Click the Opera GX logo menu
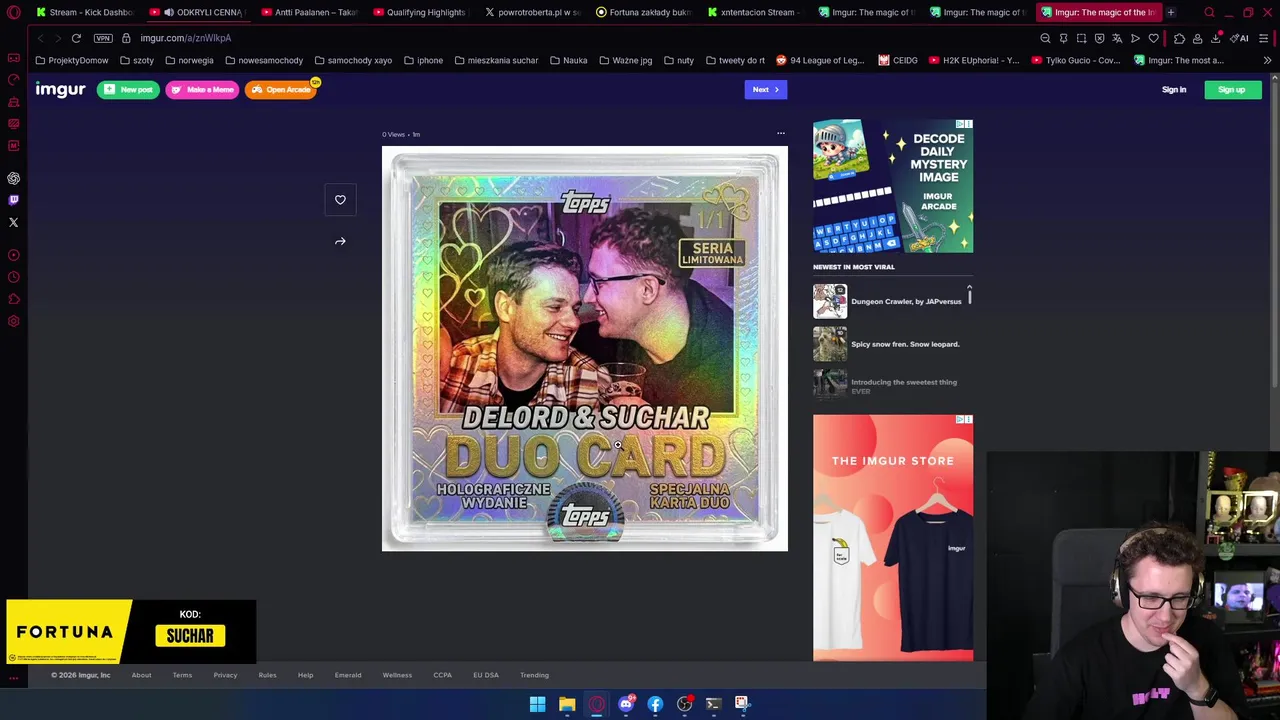The width and height of the screenshot is (1280, 720). pos(13,13)
